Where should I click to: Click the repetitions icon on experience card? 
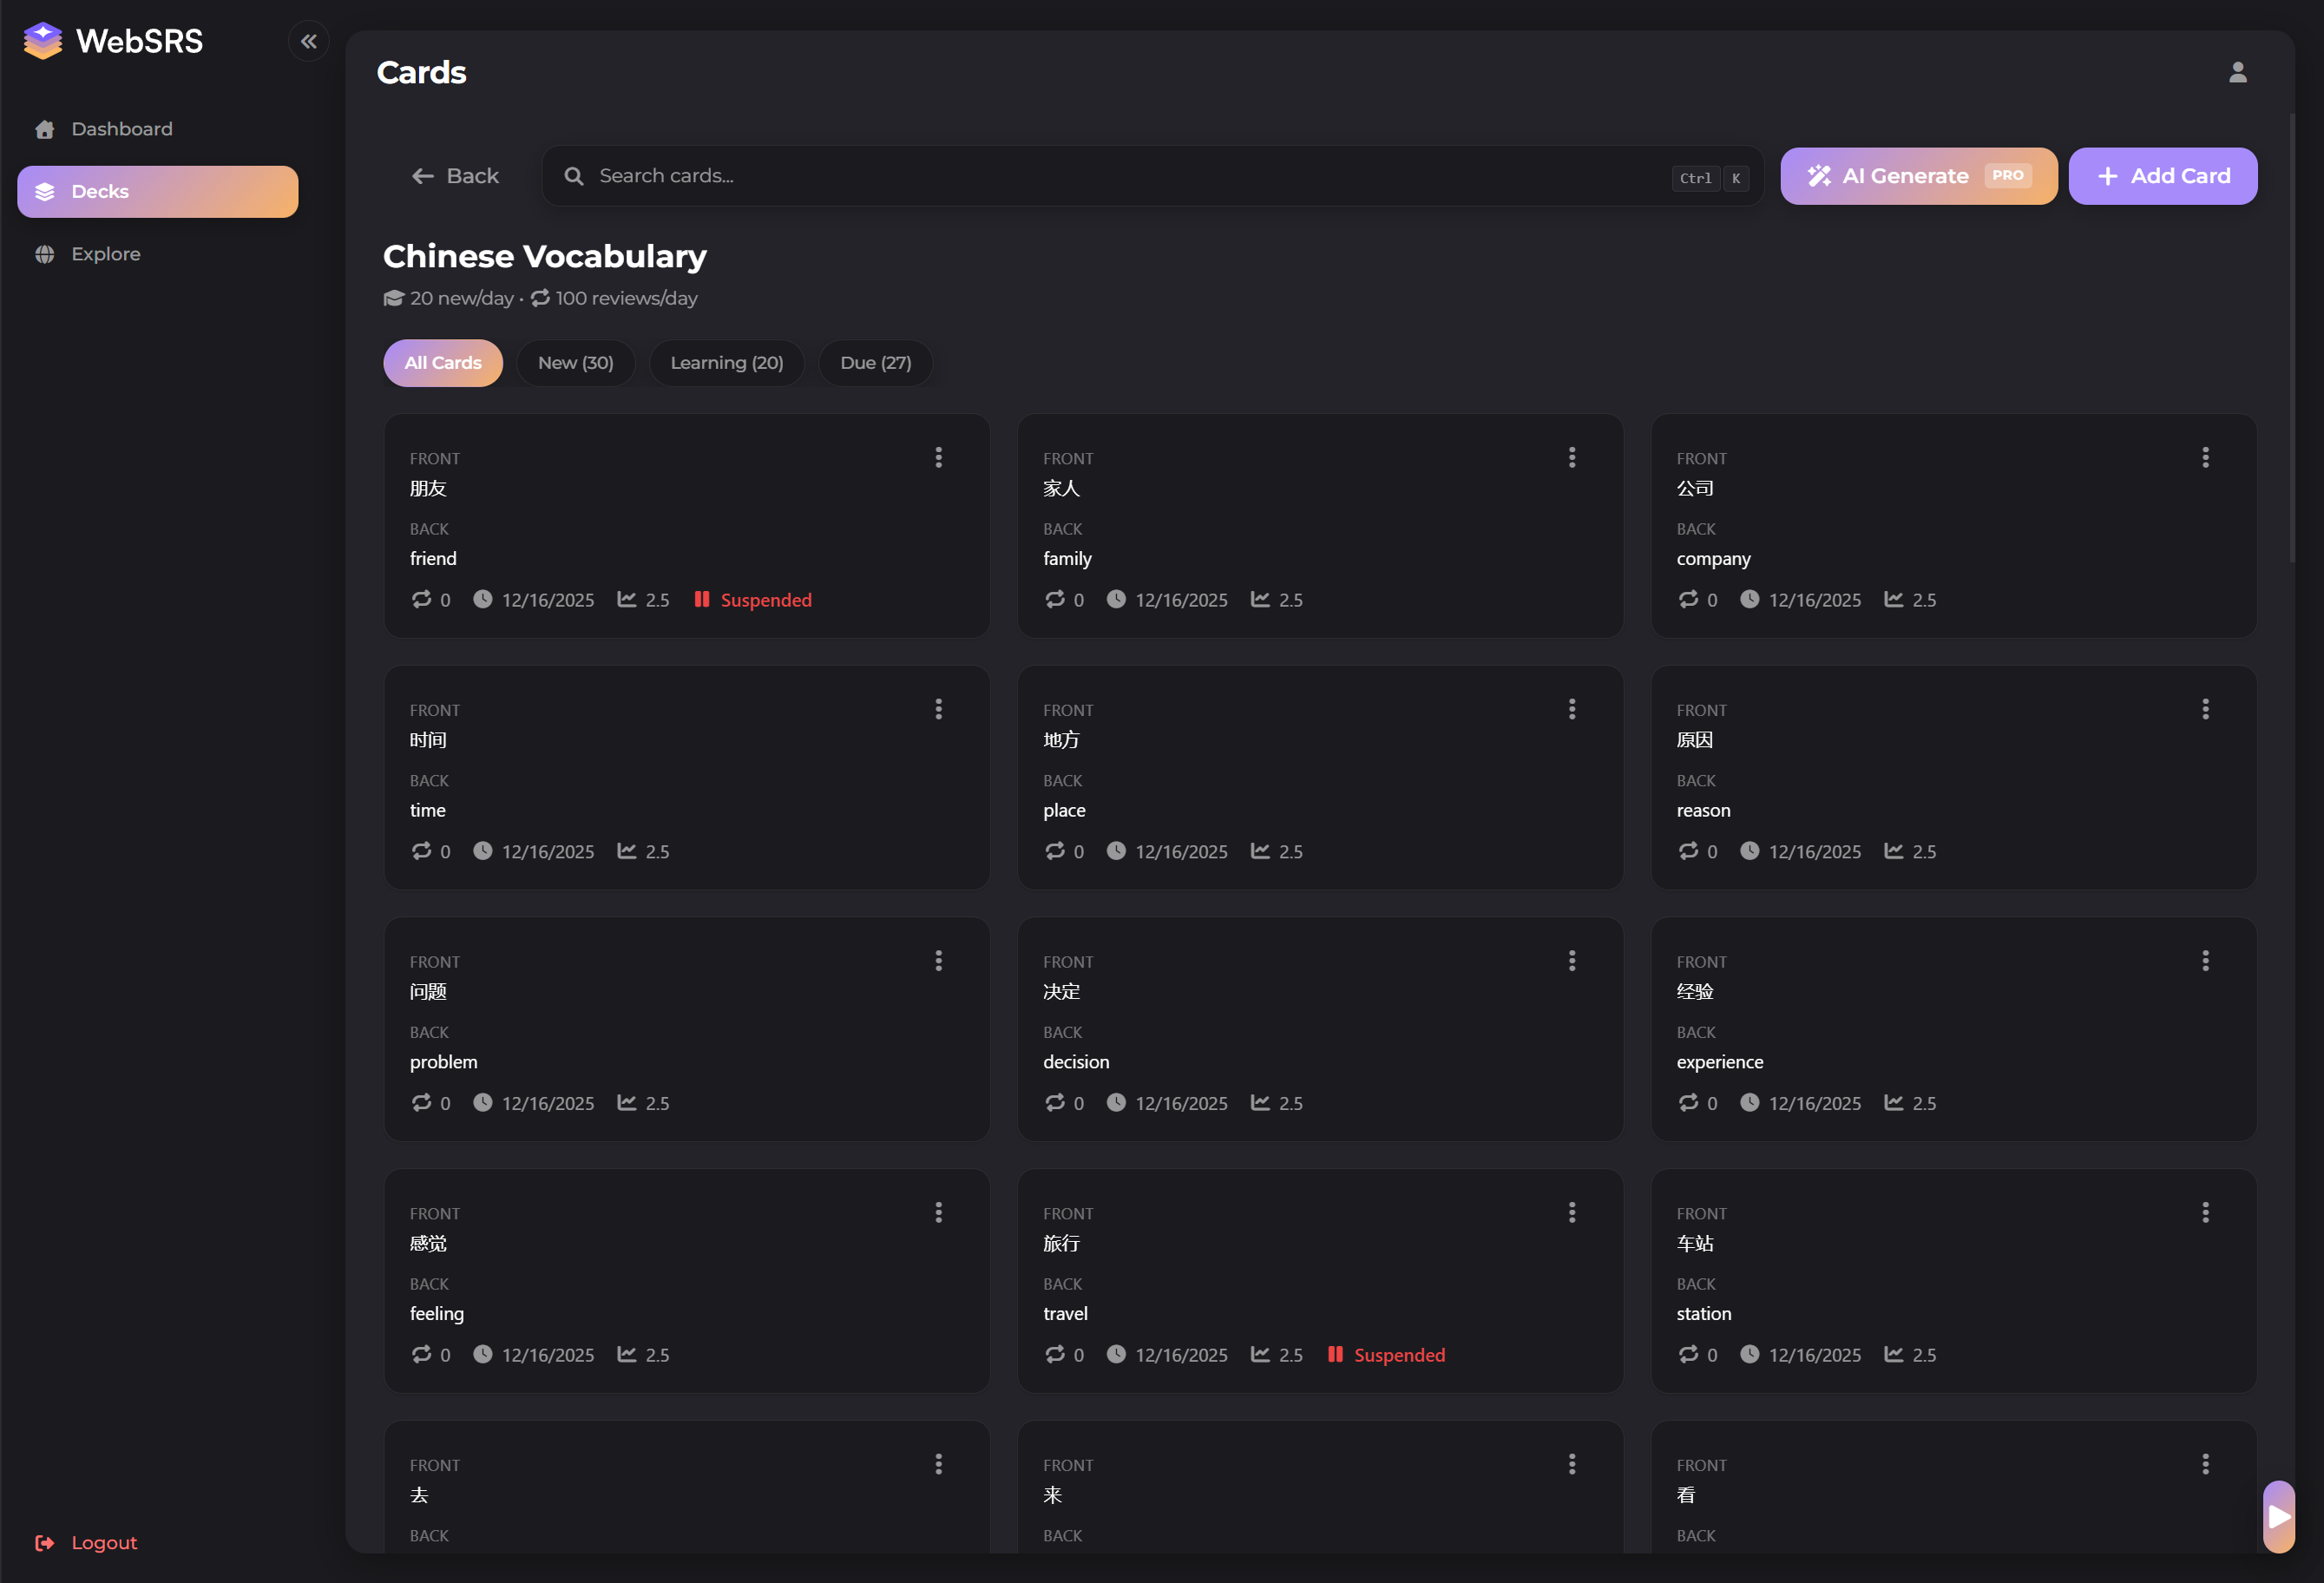click(1688, 1102)
